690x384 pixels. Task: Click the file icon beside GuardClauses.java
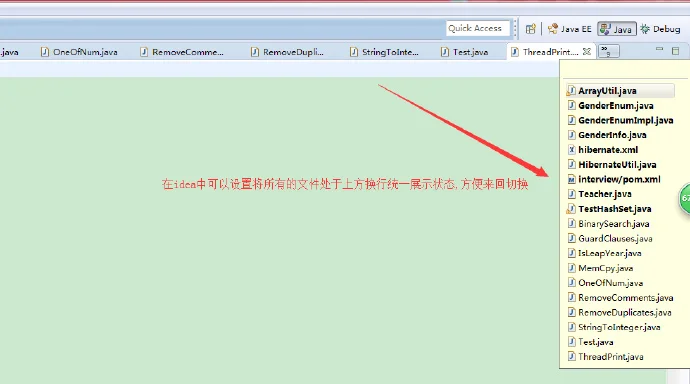(571, 238)
